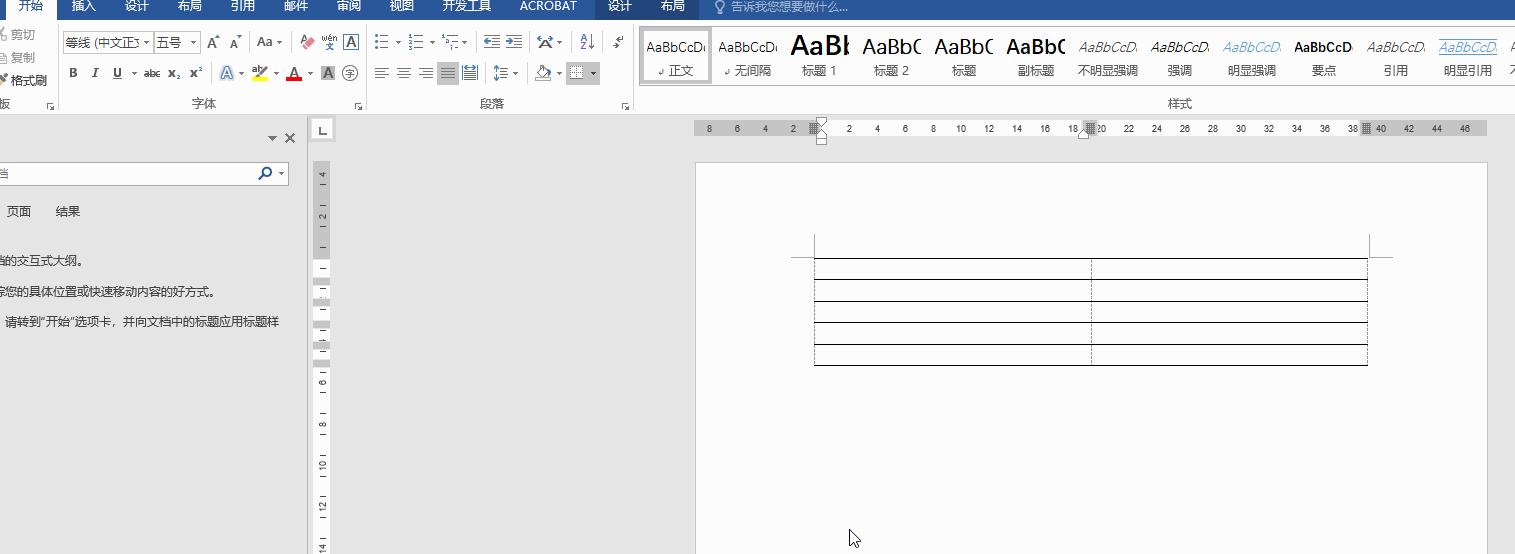
Task: Switch to 结果 tab in navigation pane
Action: 68,211
